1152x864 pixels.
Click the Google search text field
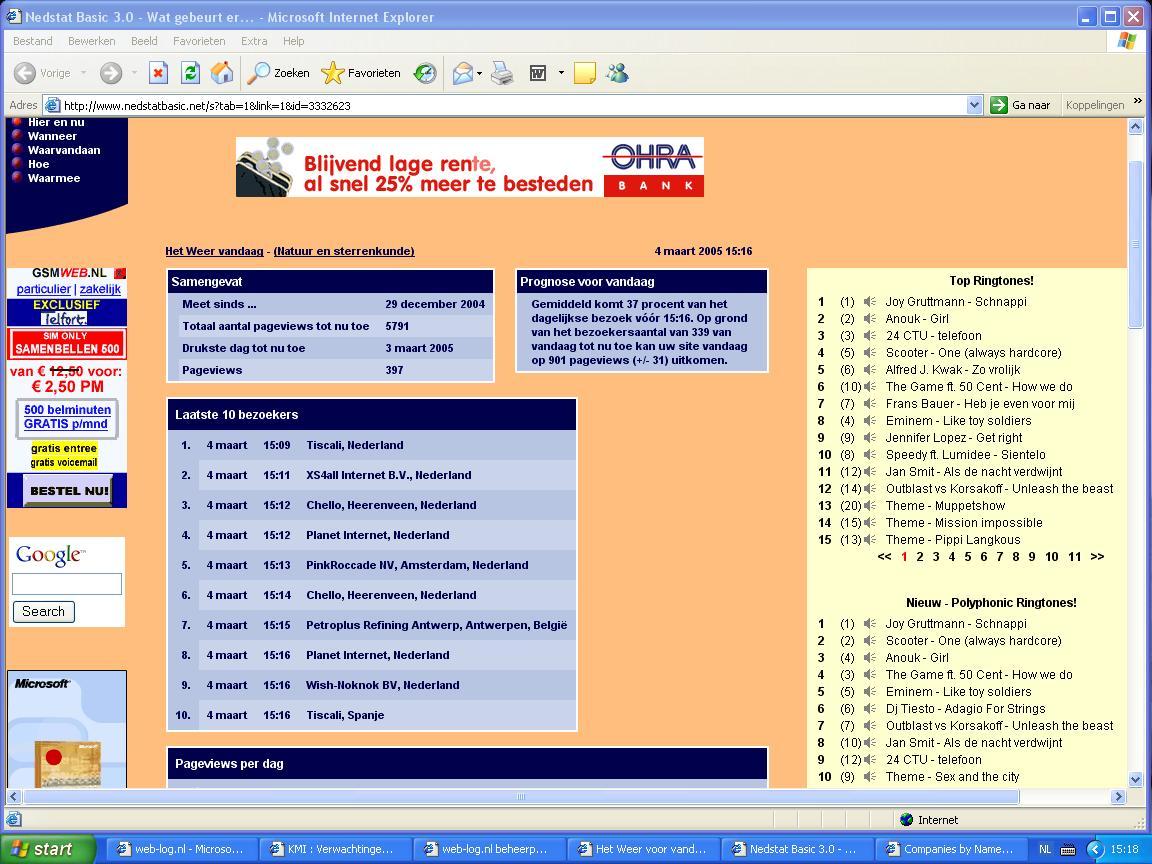[67, 584]
